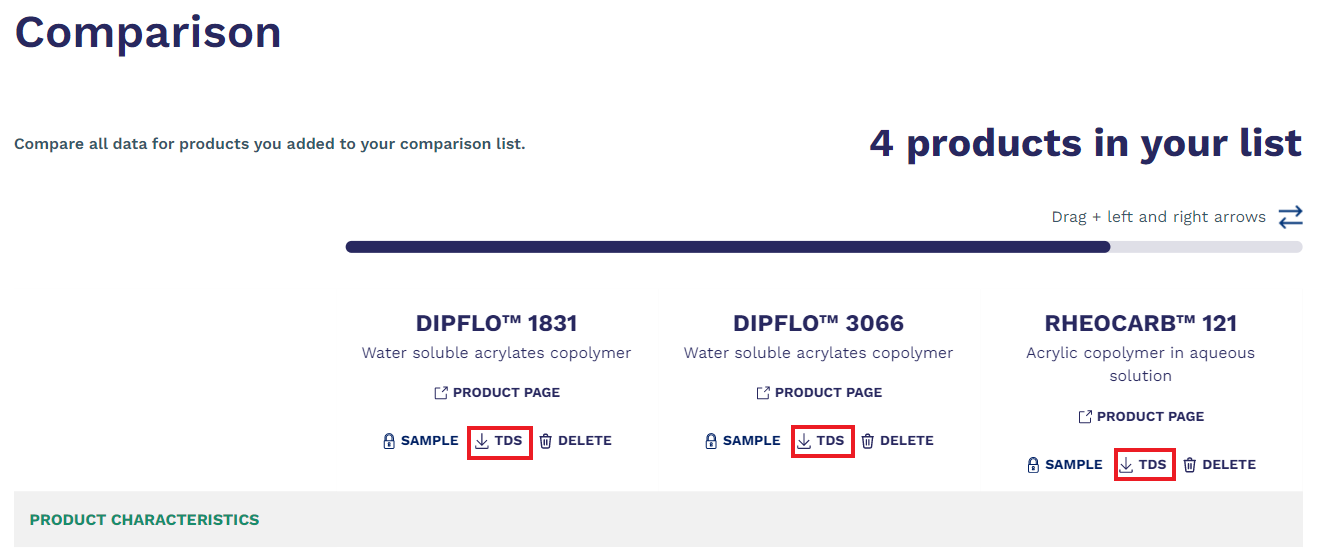This screenshot has height=557, width=1338.
Task: Click the lock icon beside DIPFLO 3066 SAMPLE
Action: pyautogui.click(x=711, y=441)
